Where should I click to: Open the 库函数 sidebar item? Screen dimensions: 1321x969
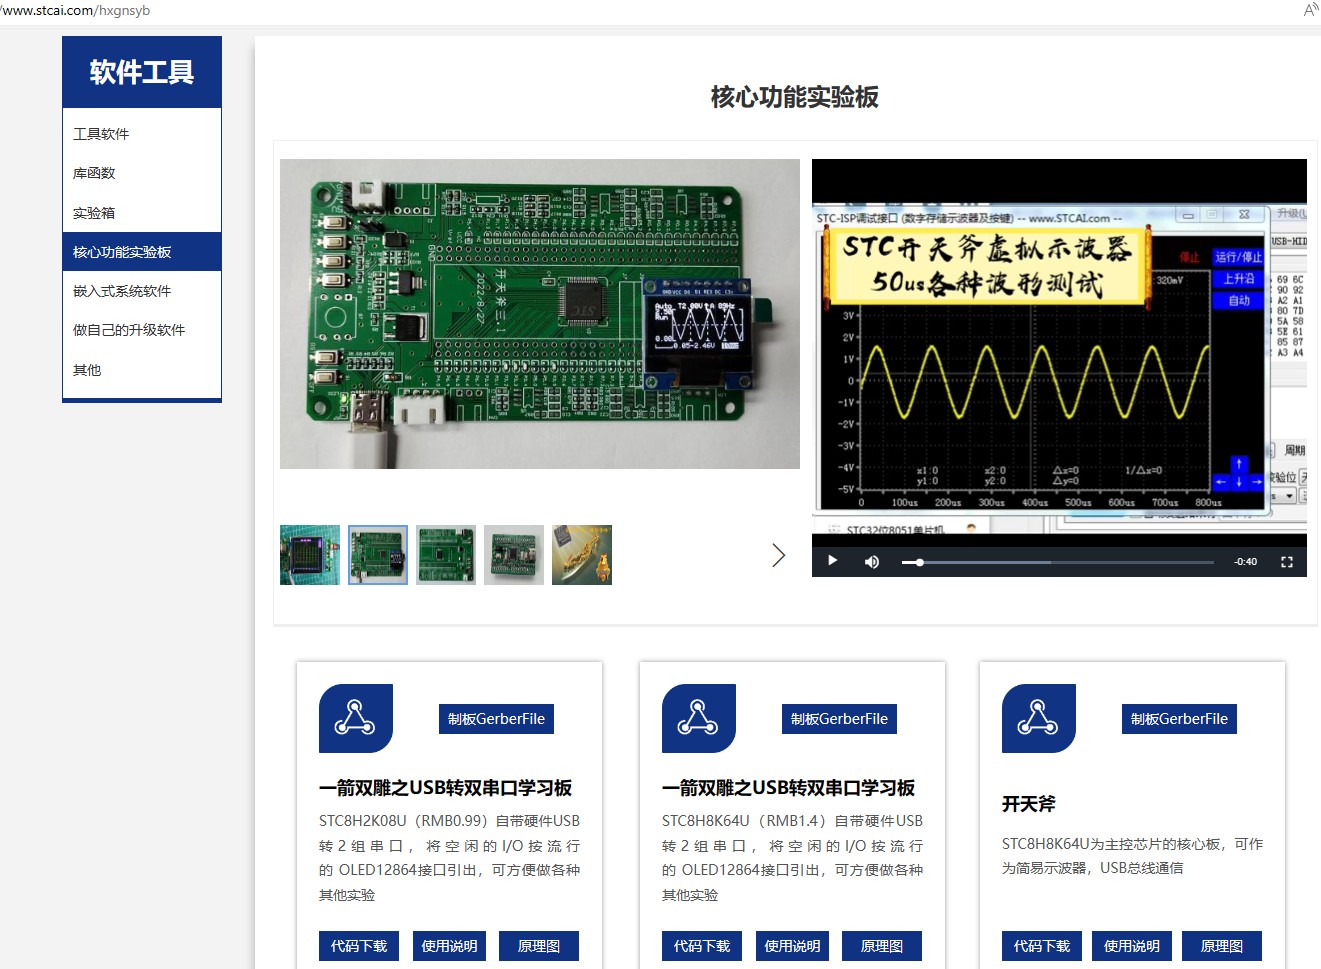tap(142, 173)
